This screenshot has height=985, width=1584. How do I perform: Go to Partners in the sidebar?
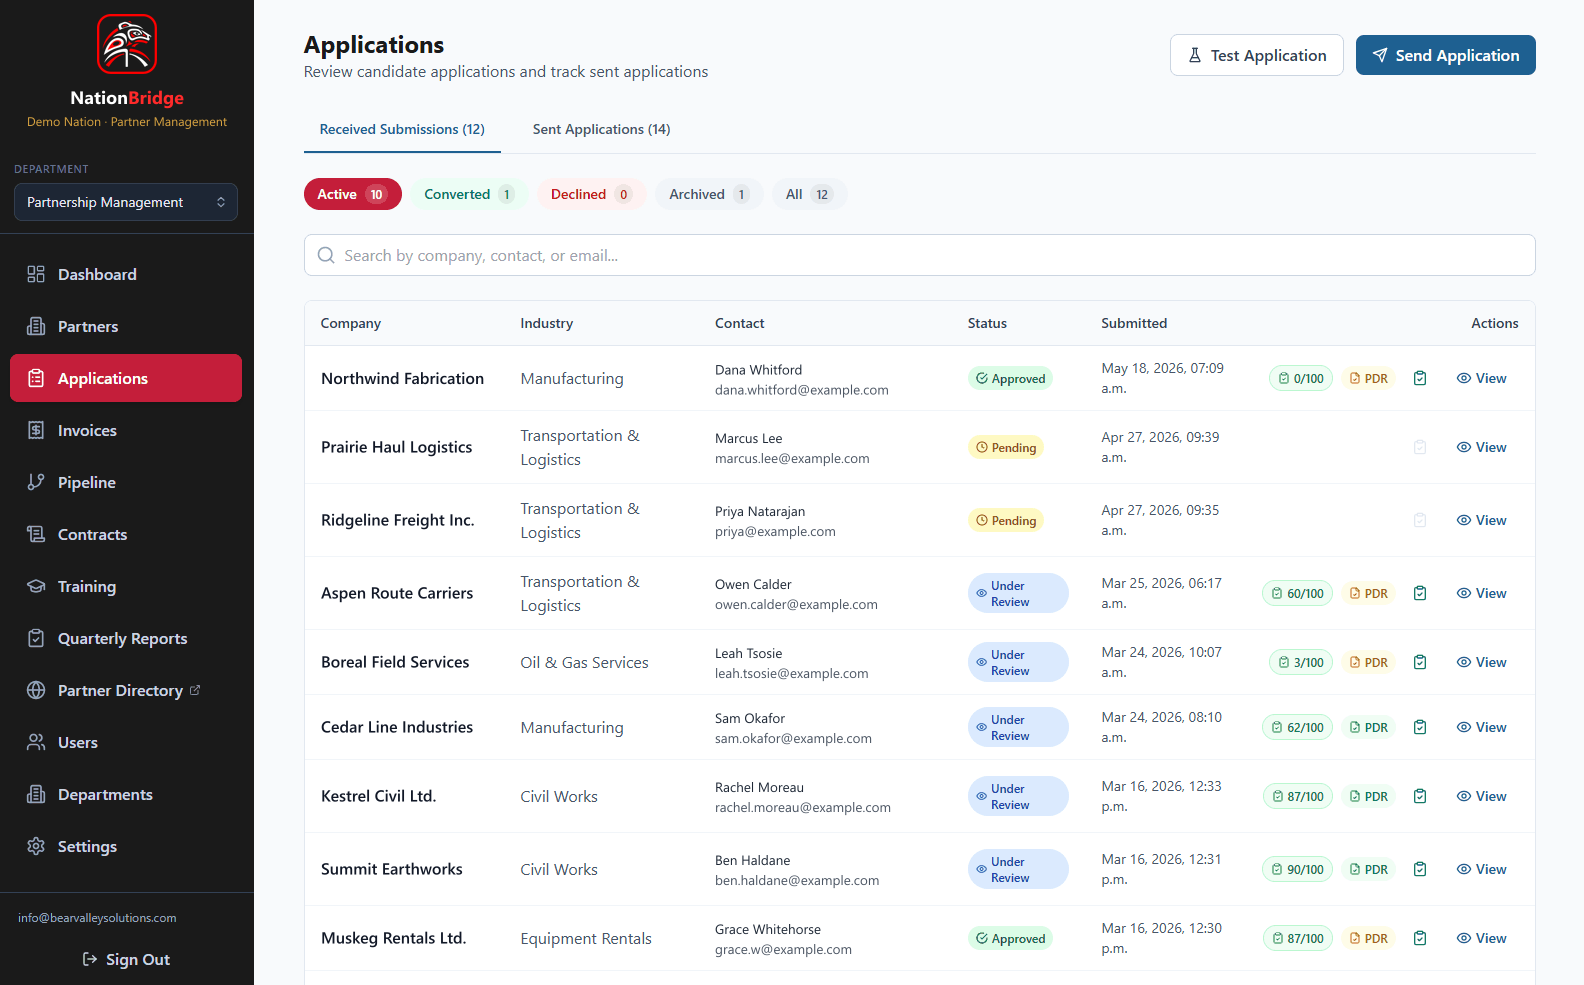(x=126, y=326)
